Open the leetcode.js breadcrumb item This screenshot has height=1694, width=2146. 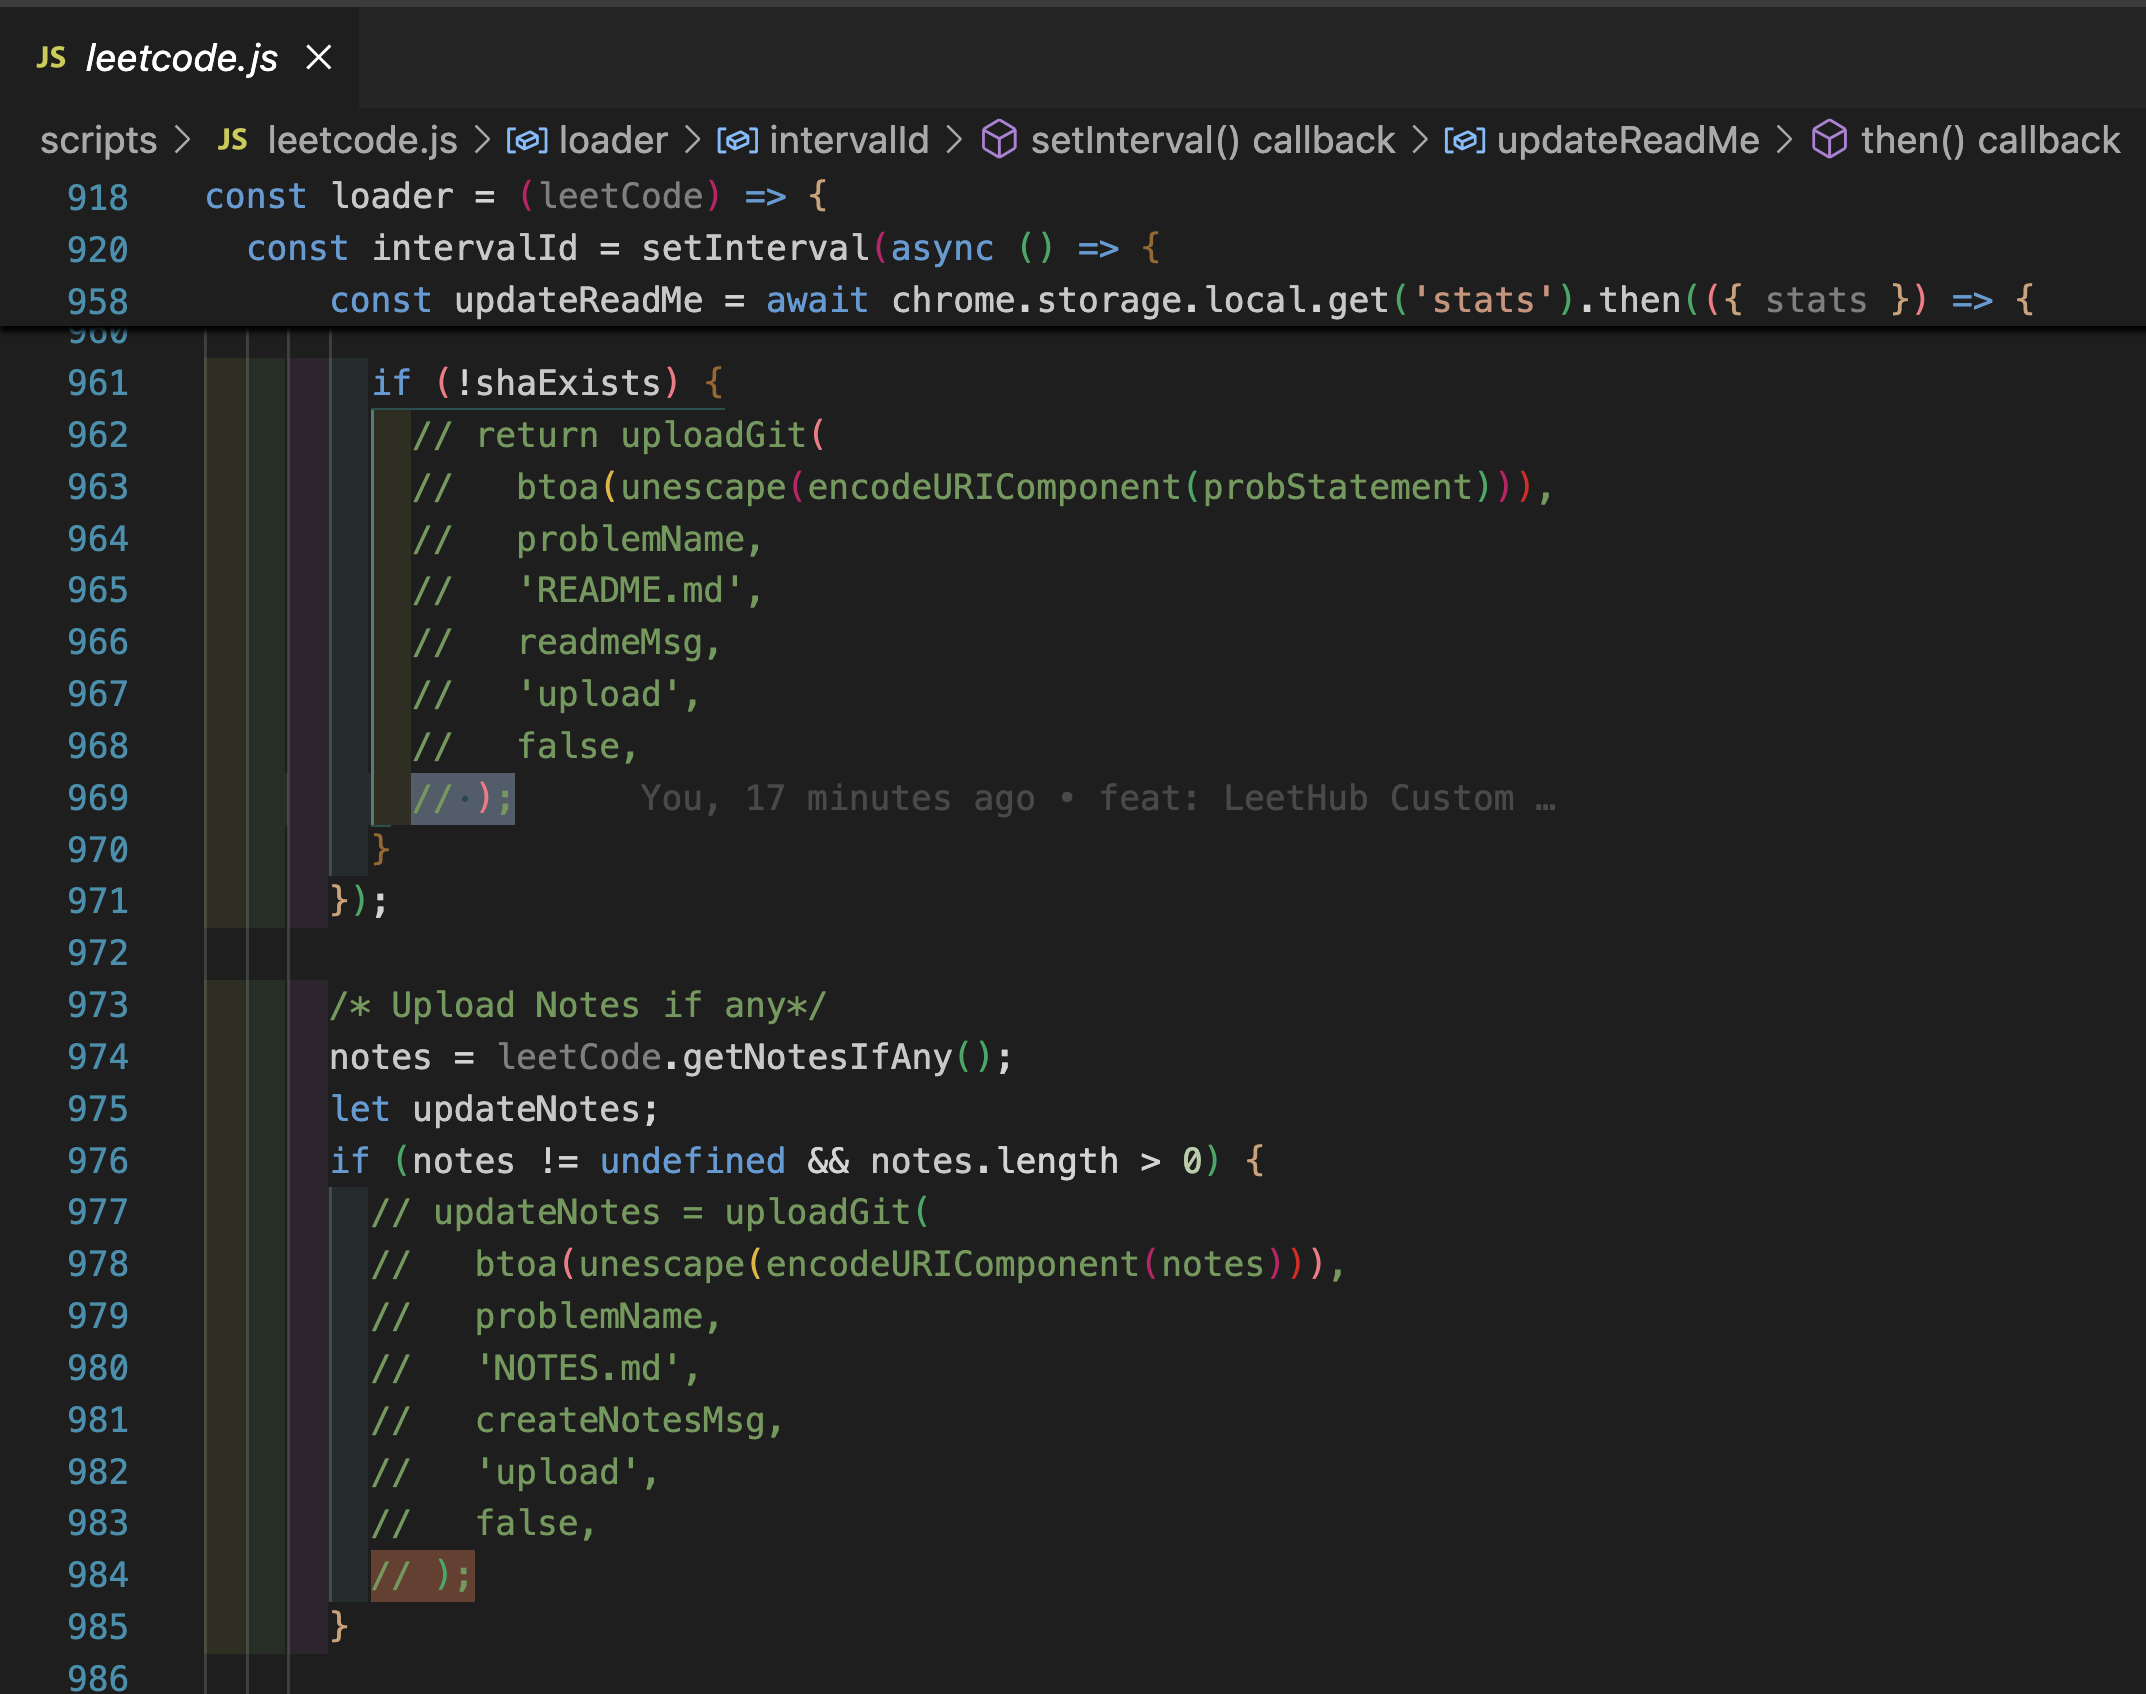[x=362, y=140]
